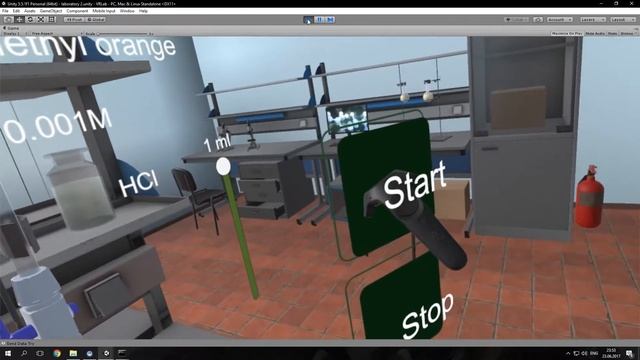Toggle the Pivot/Center handle button
Image resolution: width=640 pixels, height=360 pixels.
point(74,19)
